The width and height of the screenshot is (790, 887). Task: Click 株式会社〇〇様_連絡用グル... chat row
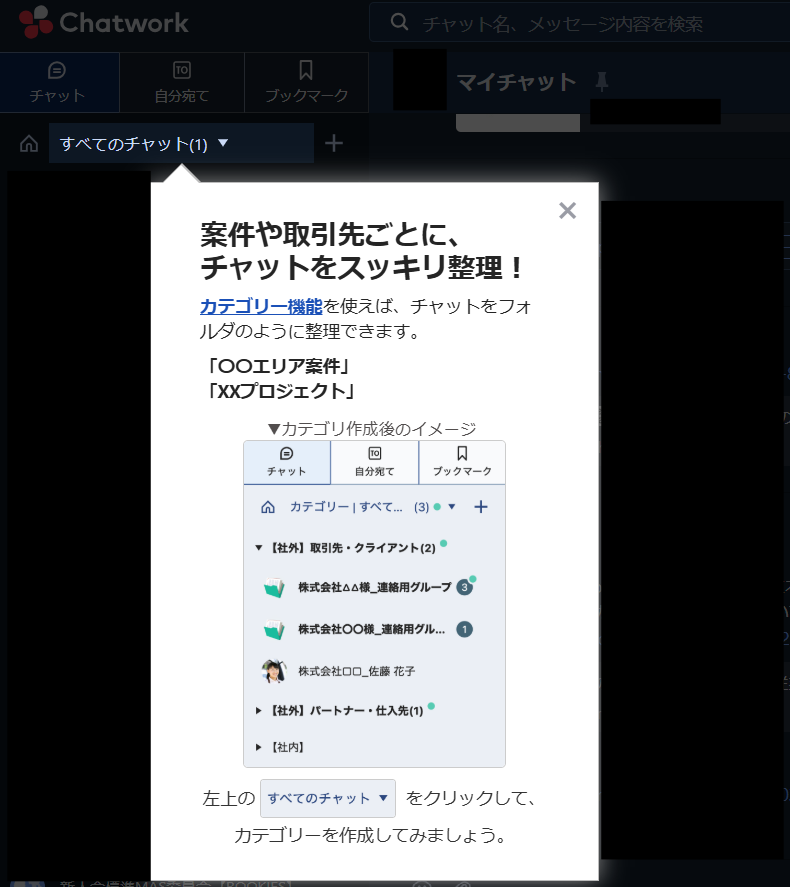pyautogui.click(x=374, y=629)
